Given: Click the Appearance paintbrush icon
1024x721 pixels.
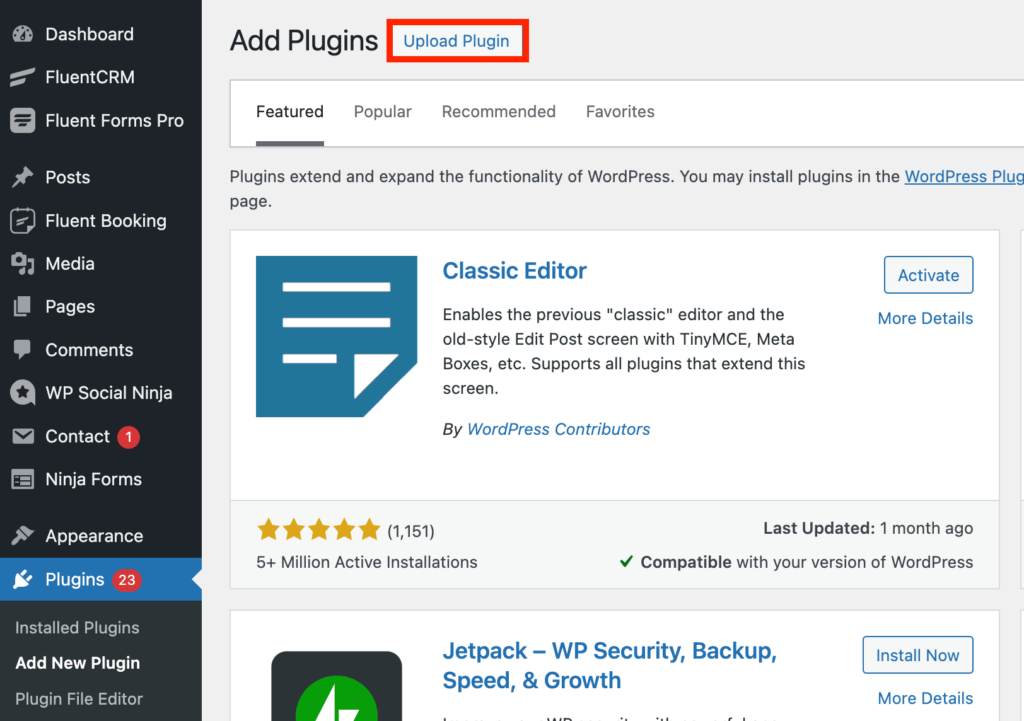Looking at the screenshot, I should [22, 536].
